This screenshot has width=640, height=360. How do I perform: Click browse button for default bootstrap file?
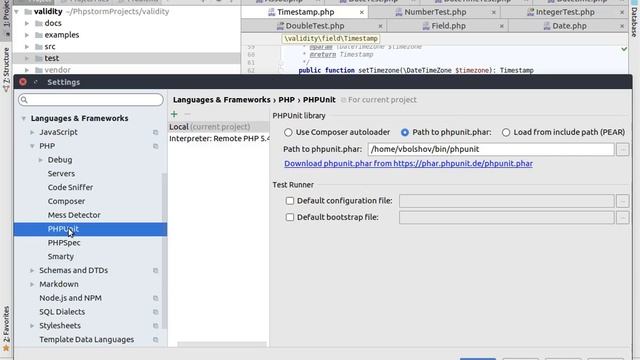pyautogui.click(x=622, y=218)
